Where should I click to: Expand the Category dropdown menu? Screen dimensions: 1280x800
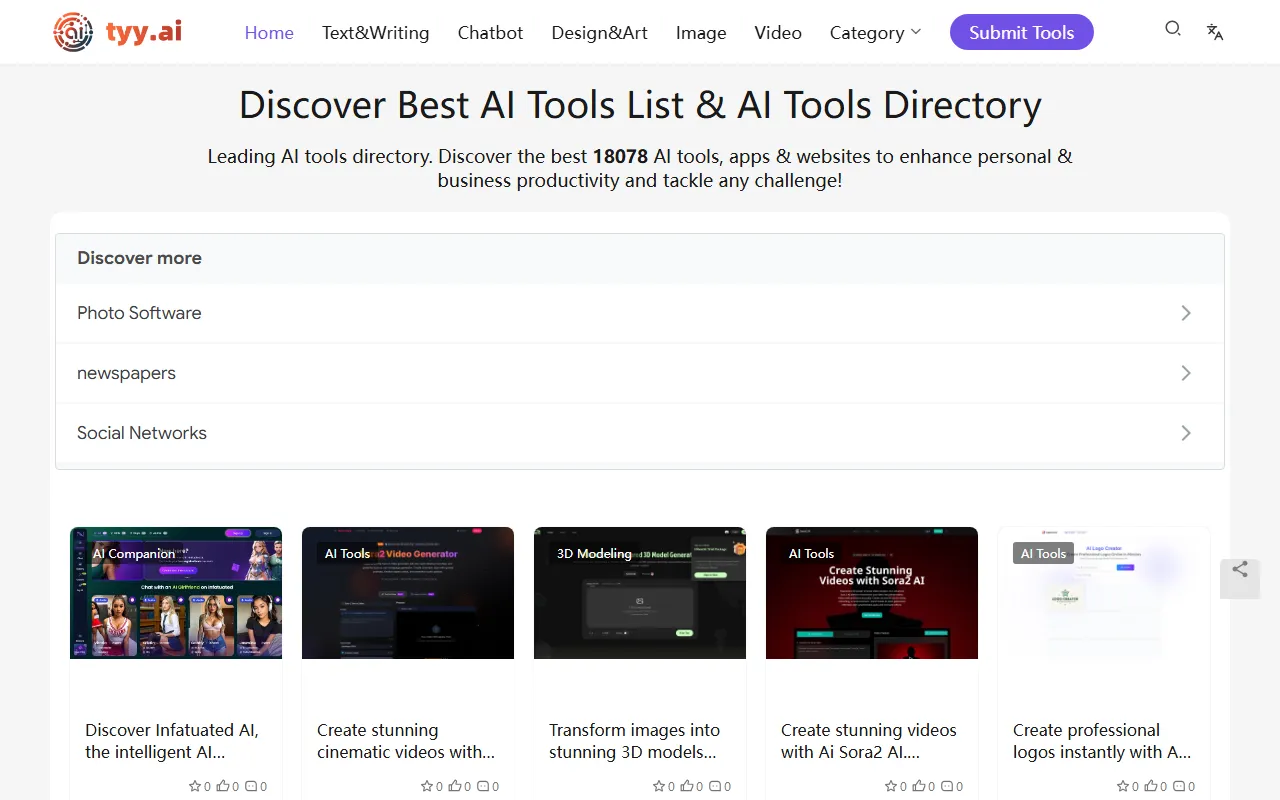pos(875,33)
